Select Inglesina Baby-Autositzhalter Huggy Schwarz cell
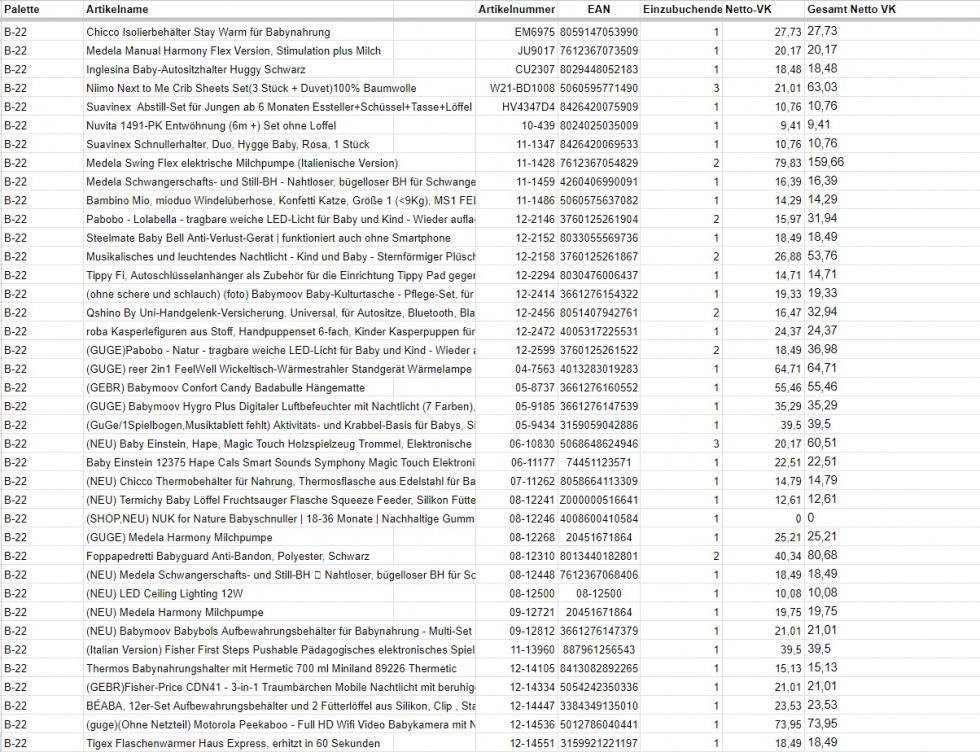 [196, 69]
